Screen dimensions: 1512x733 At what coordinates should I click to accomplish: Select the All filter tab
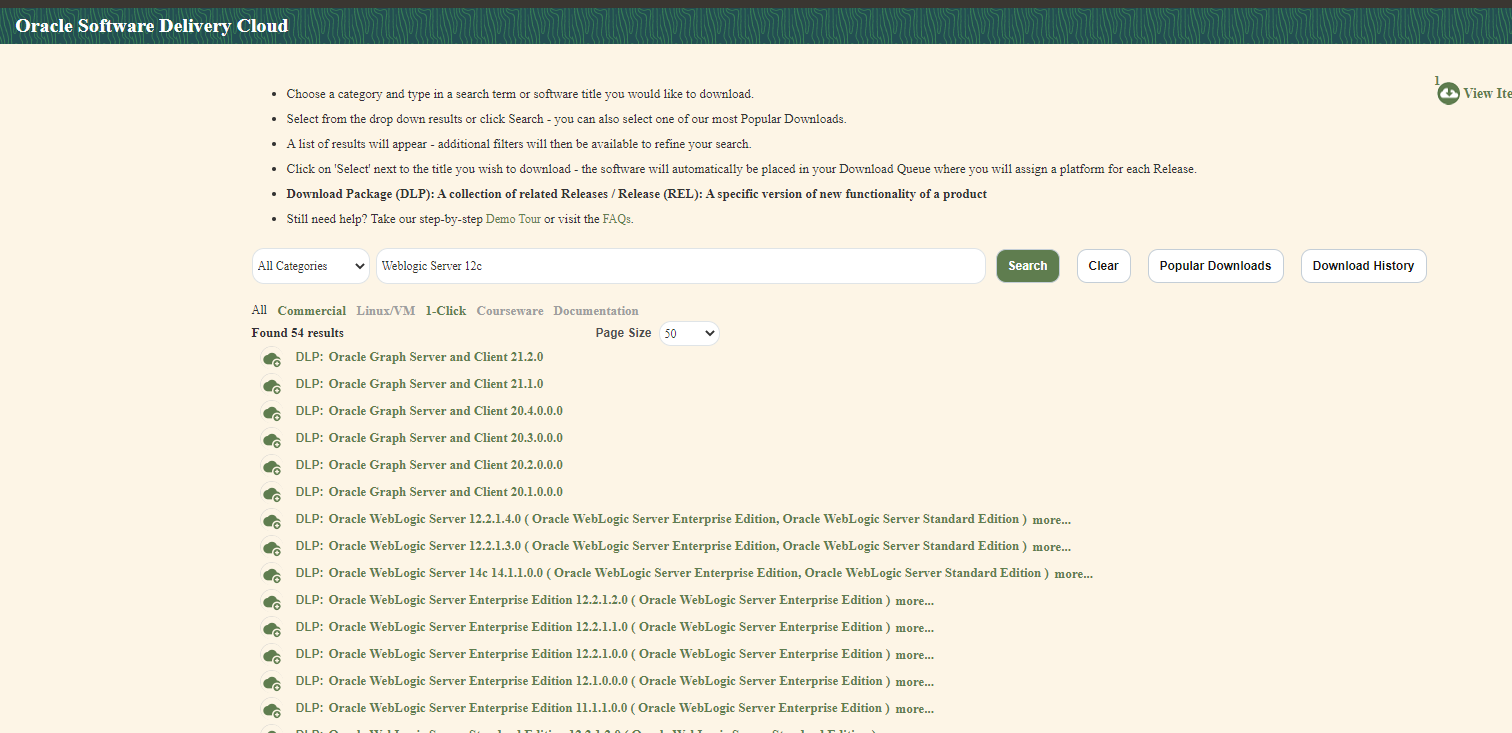[x=259, y=310]
